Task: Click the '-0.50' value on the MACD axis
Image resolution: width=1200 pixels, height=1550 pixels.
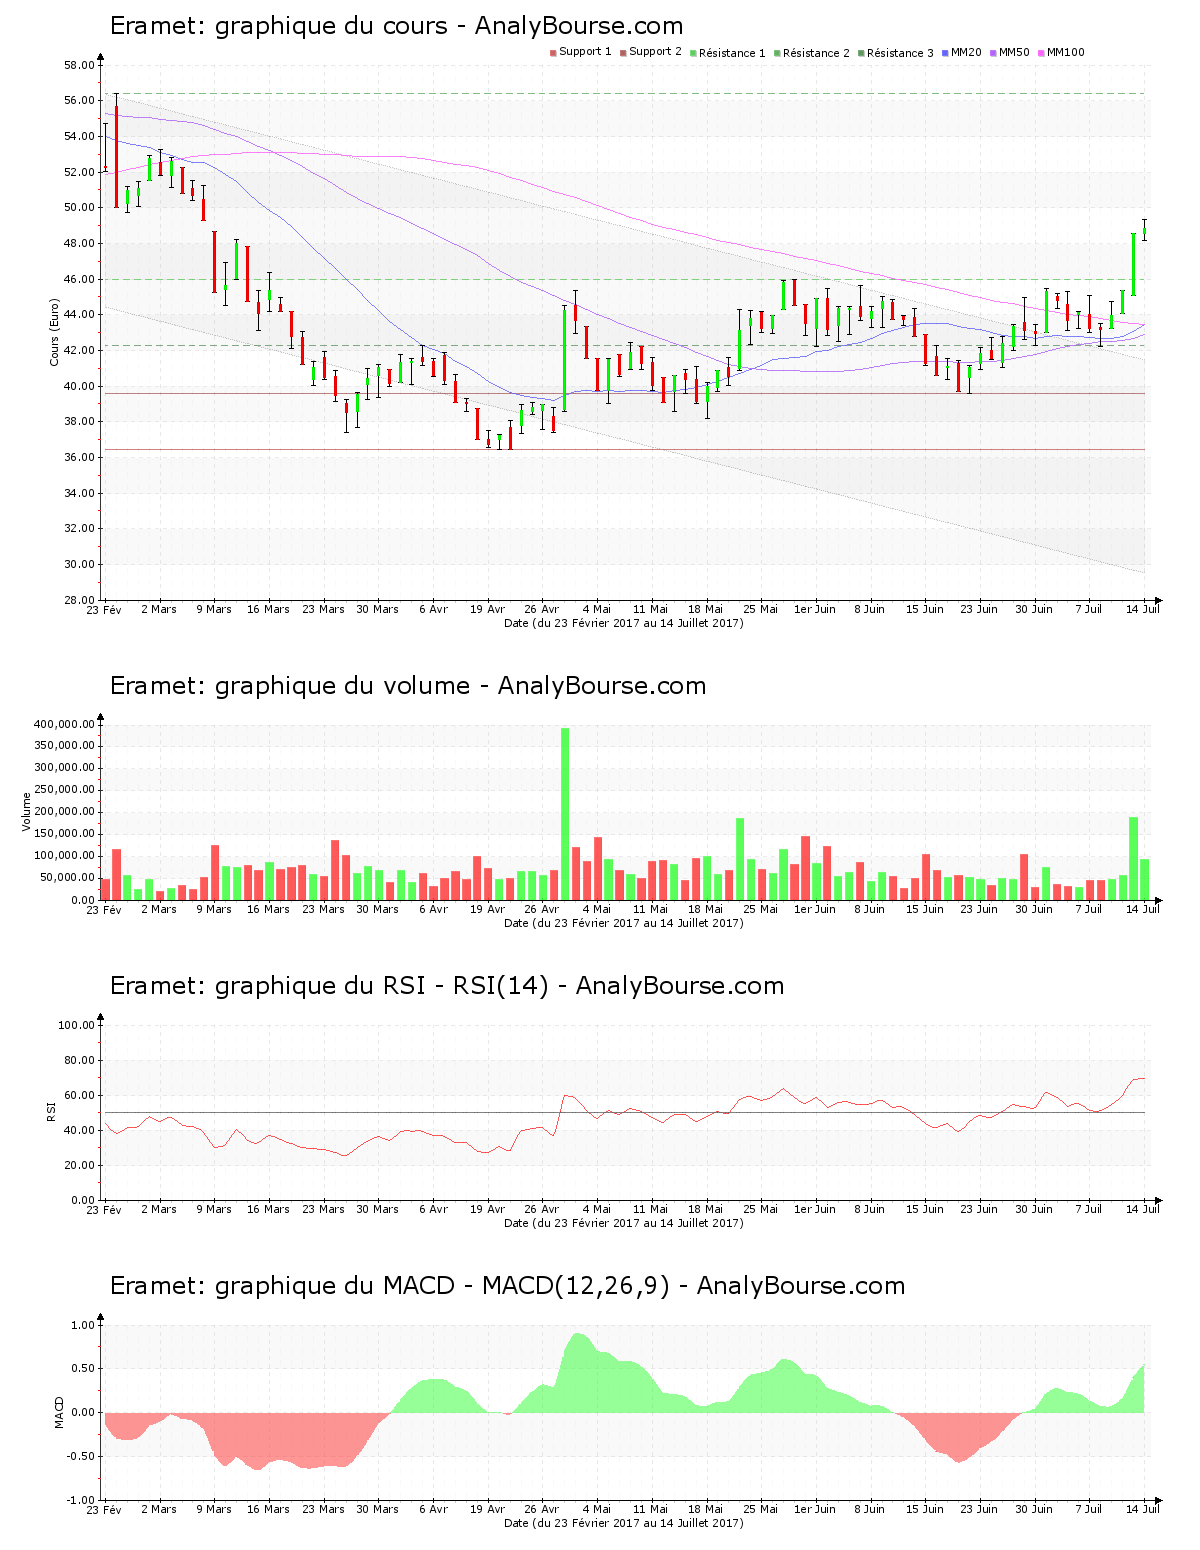Action: (81, 1456)
